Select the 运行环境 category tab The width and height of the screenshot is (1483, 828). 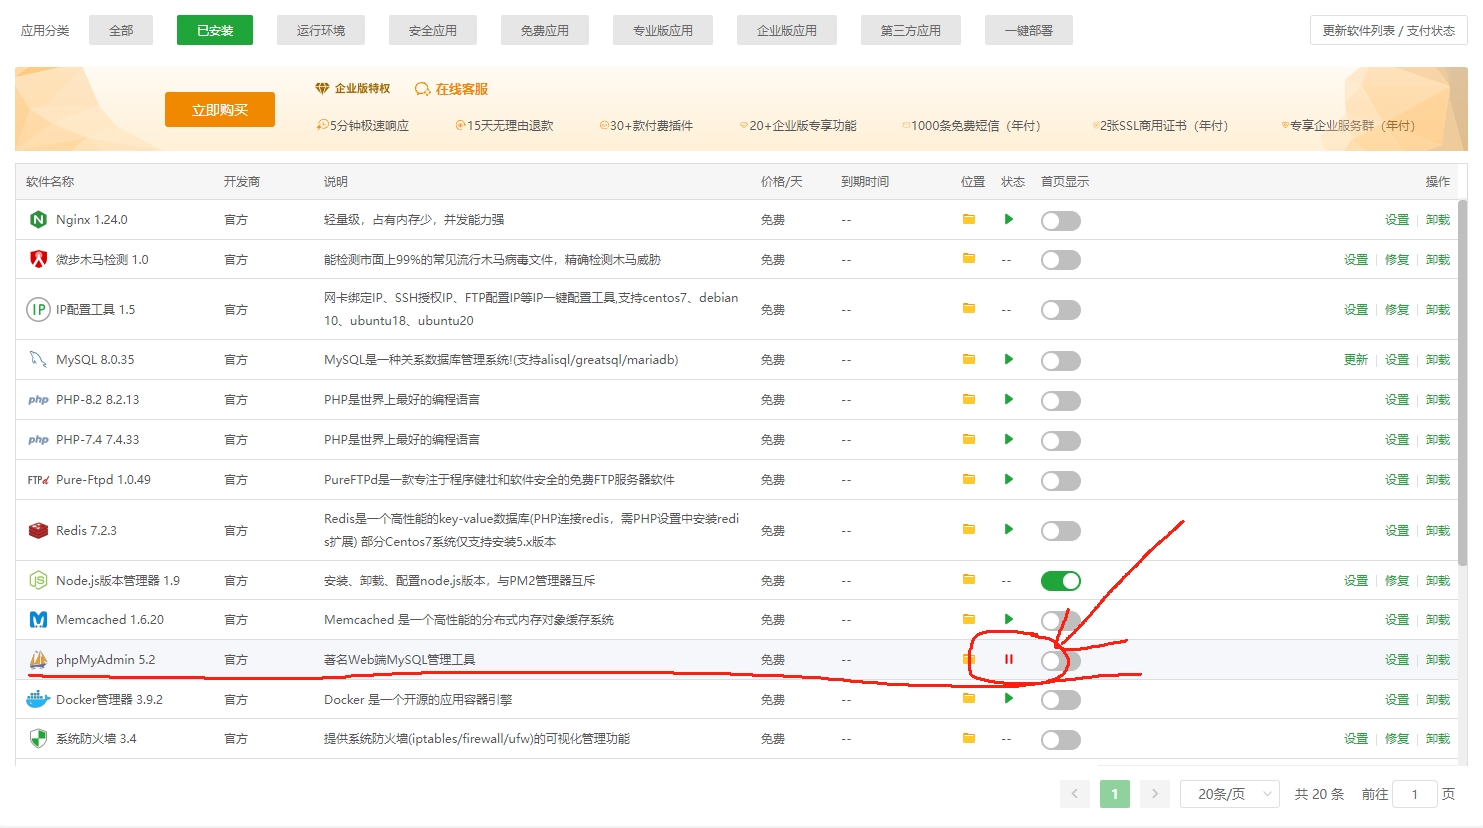tap(321, 31)
